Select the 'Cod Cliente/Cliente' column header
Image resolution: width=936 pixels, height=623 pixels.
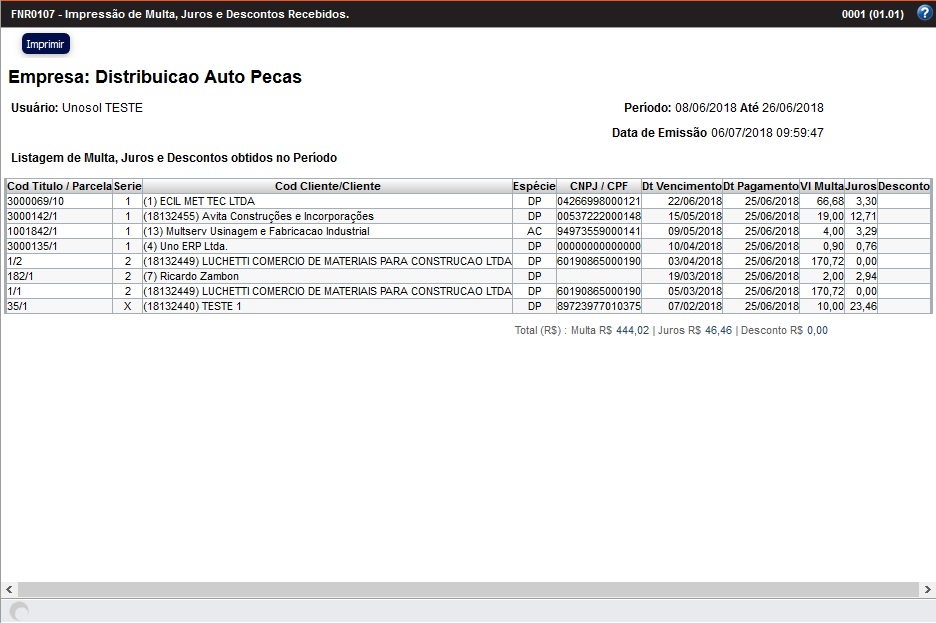coord(327,186)
